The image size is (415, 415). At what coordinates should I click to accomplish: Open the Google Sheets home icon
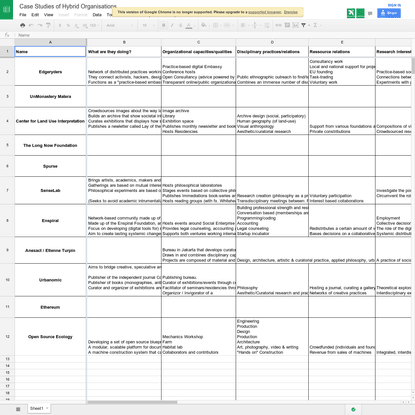click(x=6, y=9)
